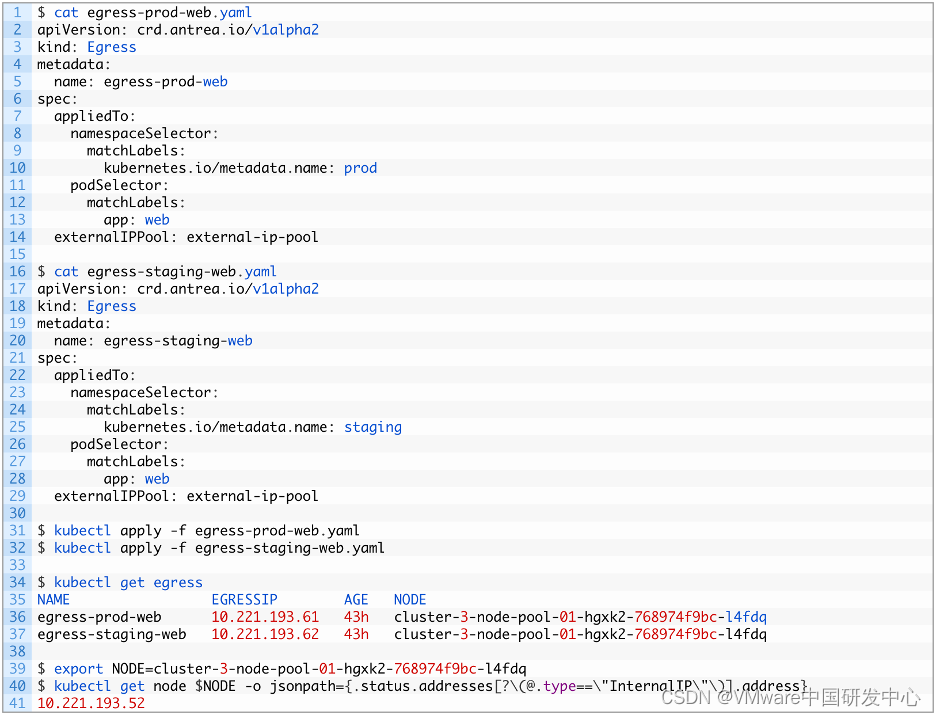Click the NODE column header
936x716 pixels.
pos(410,600)
